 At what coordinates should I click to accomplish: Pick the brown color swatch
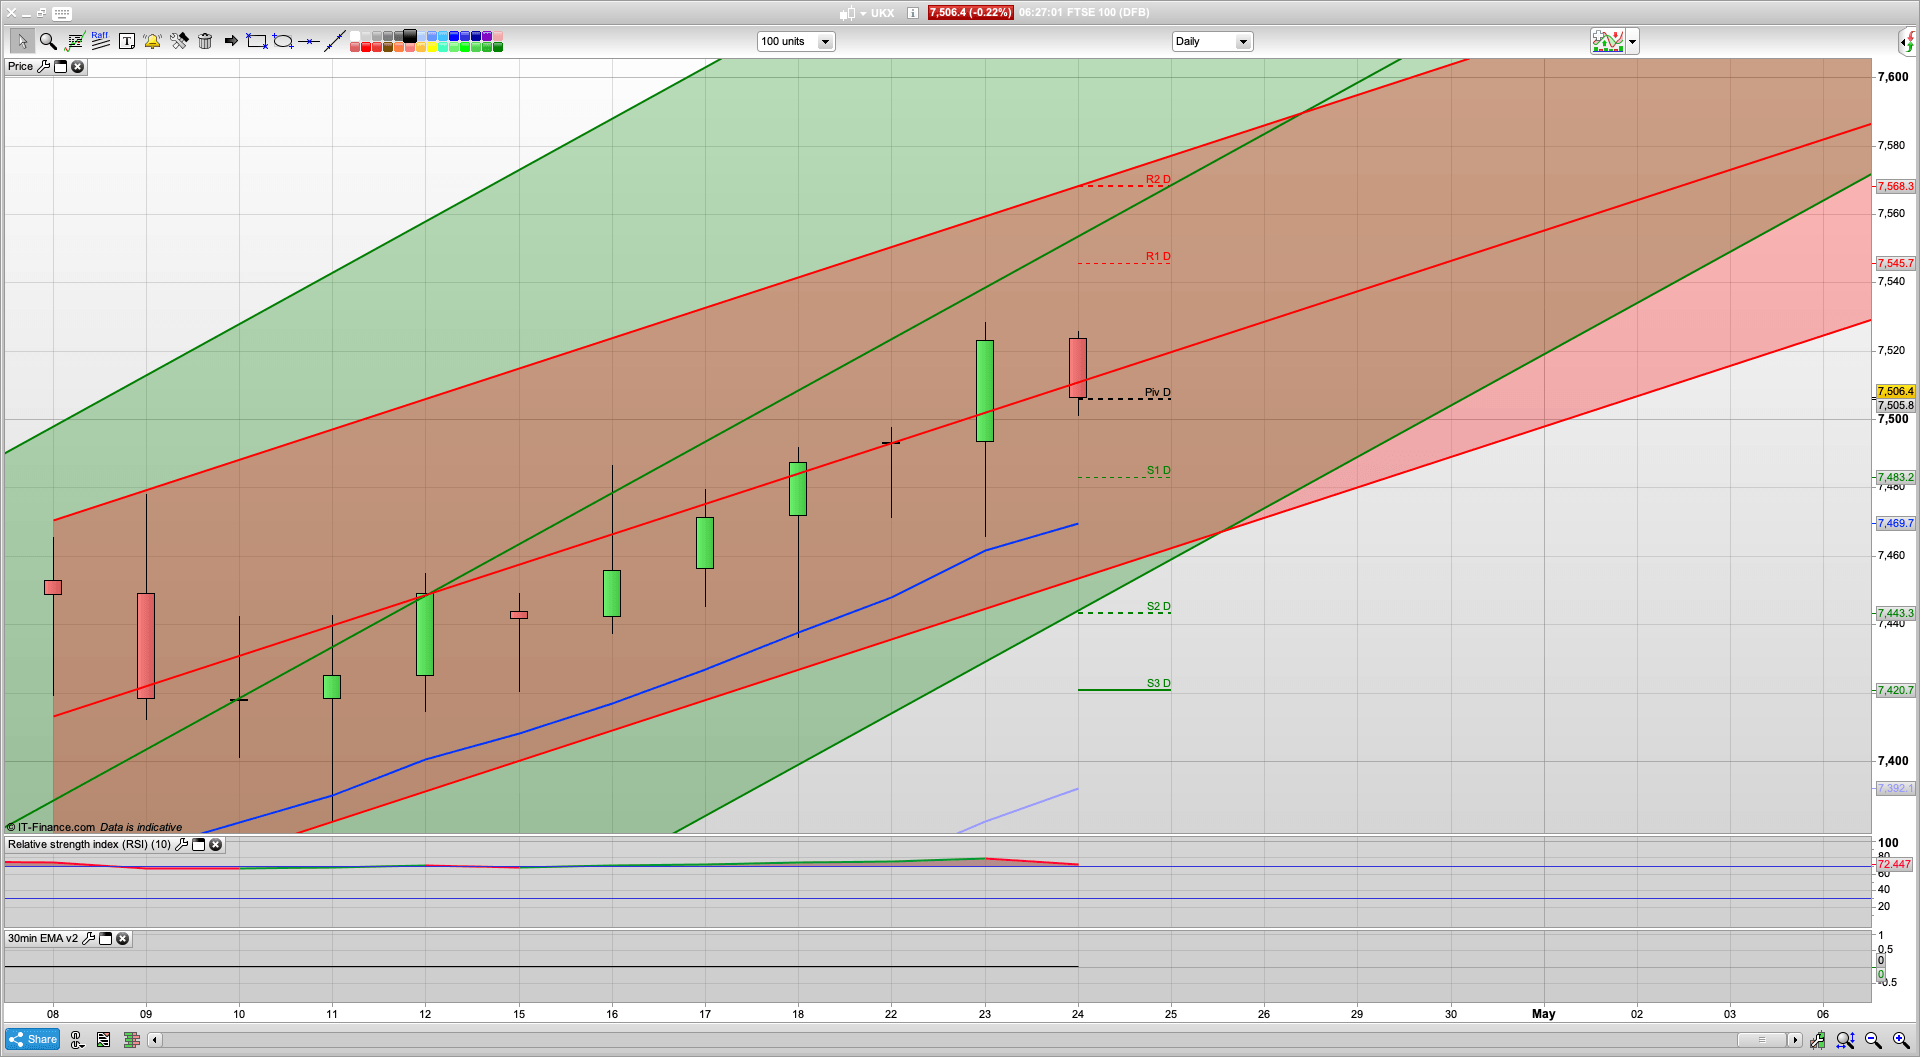pos(388,47)
